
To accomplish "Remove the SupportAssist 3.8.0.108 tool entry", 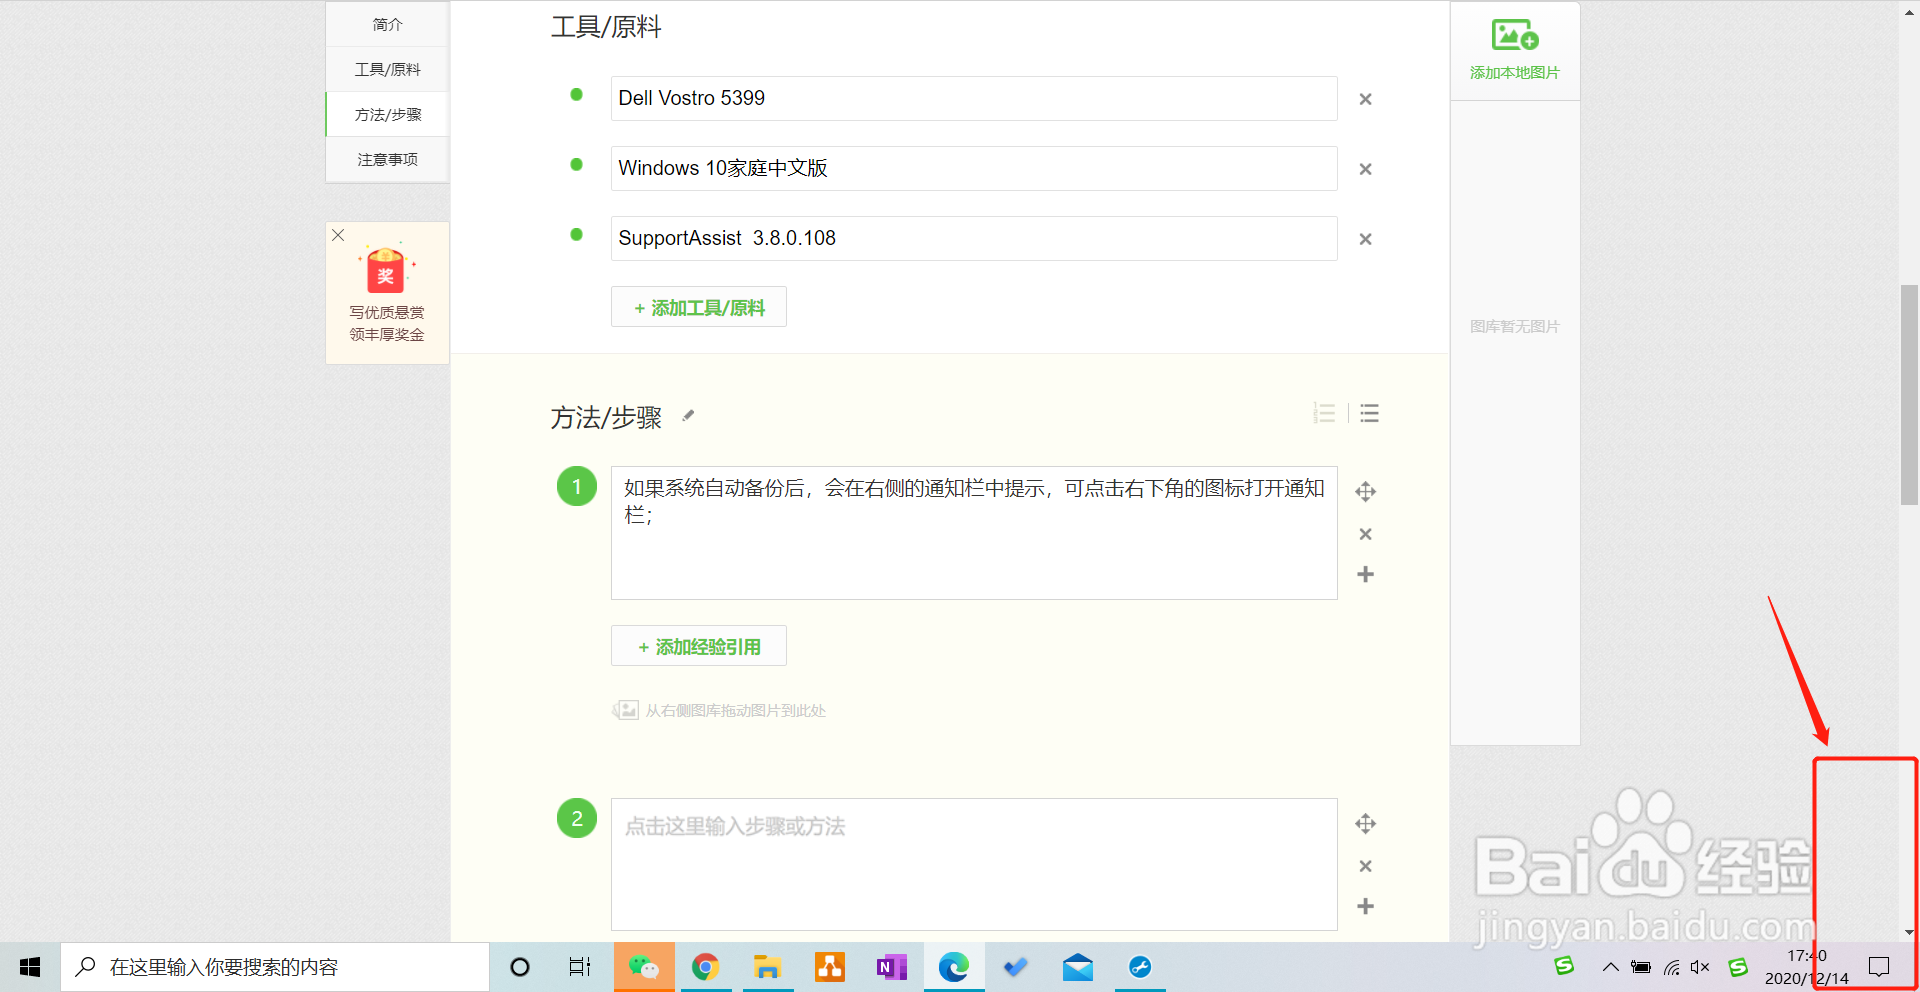I will [x=1365, y=239].
